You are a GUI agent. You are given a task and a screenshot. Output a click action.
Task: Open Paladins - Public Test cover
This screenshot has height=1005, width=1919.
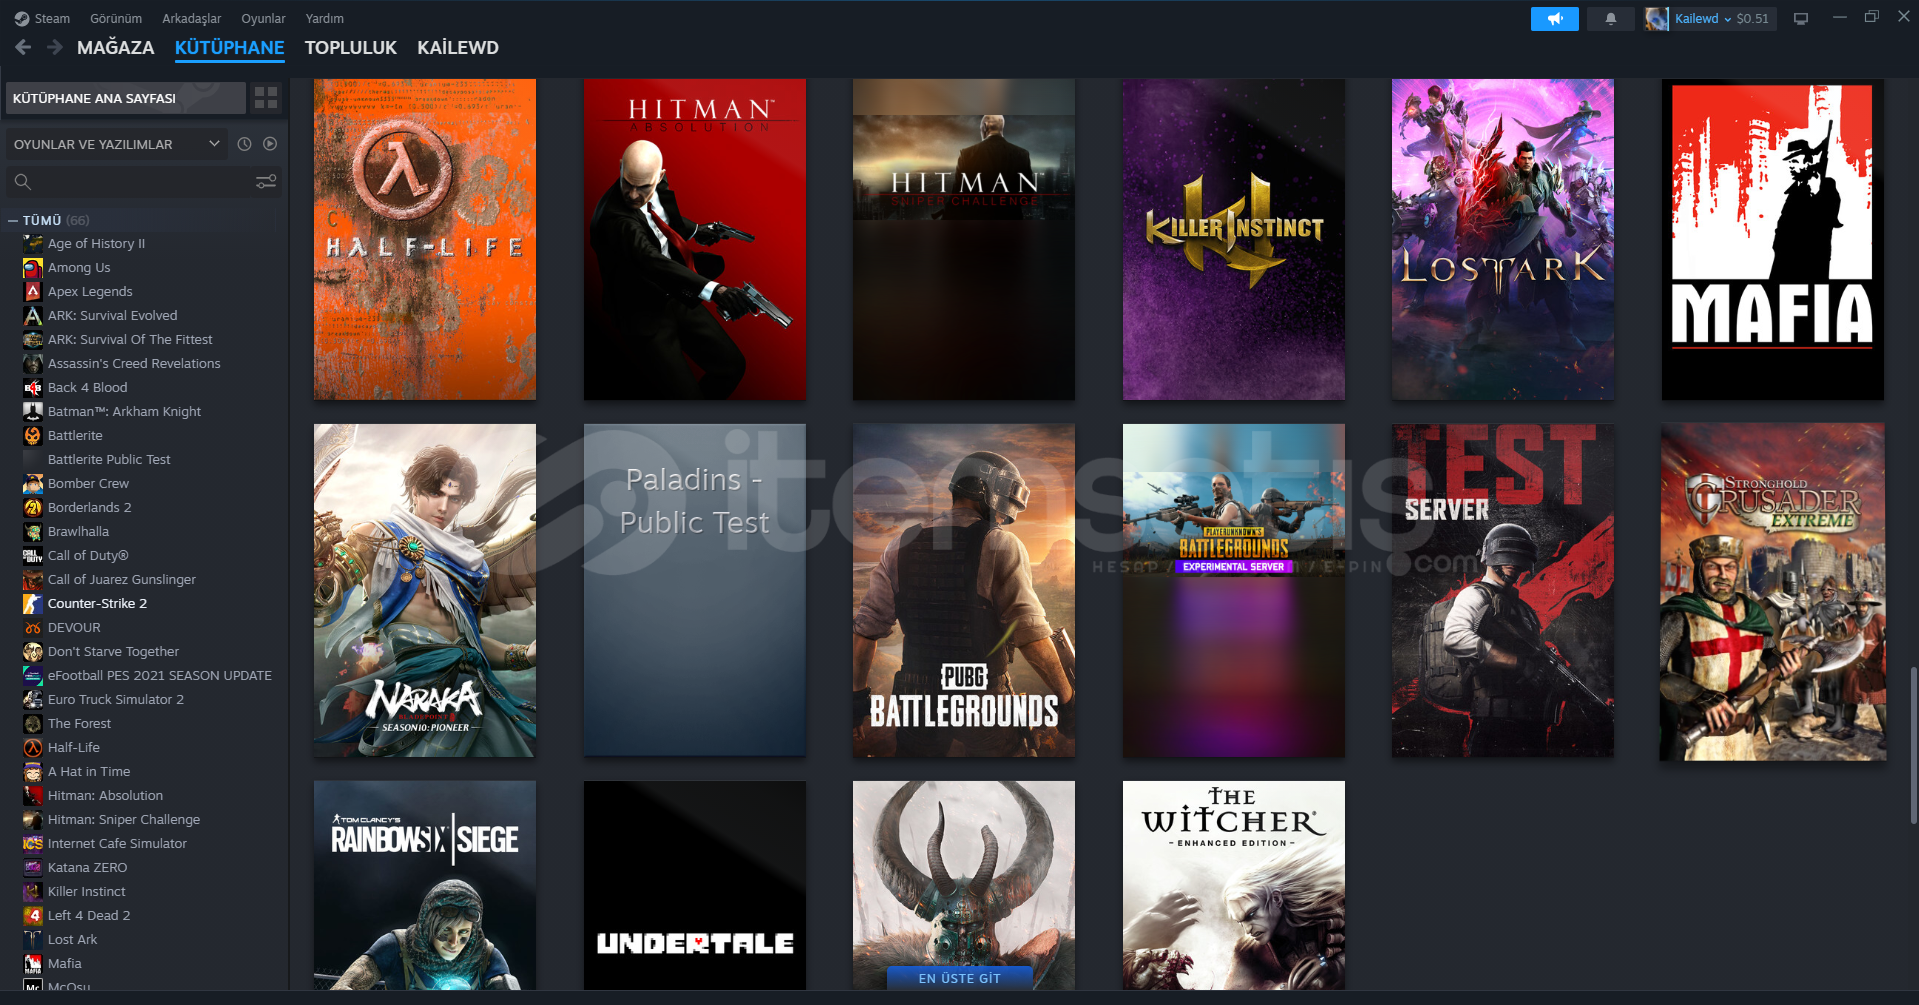695,590
